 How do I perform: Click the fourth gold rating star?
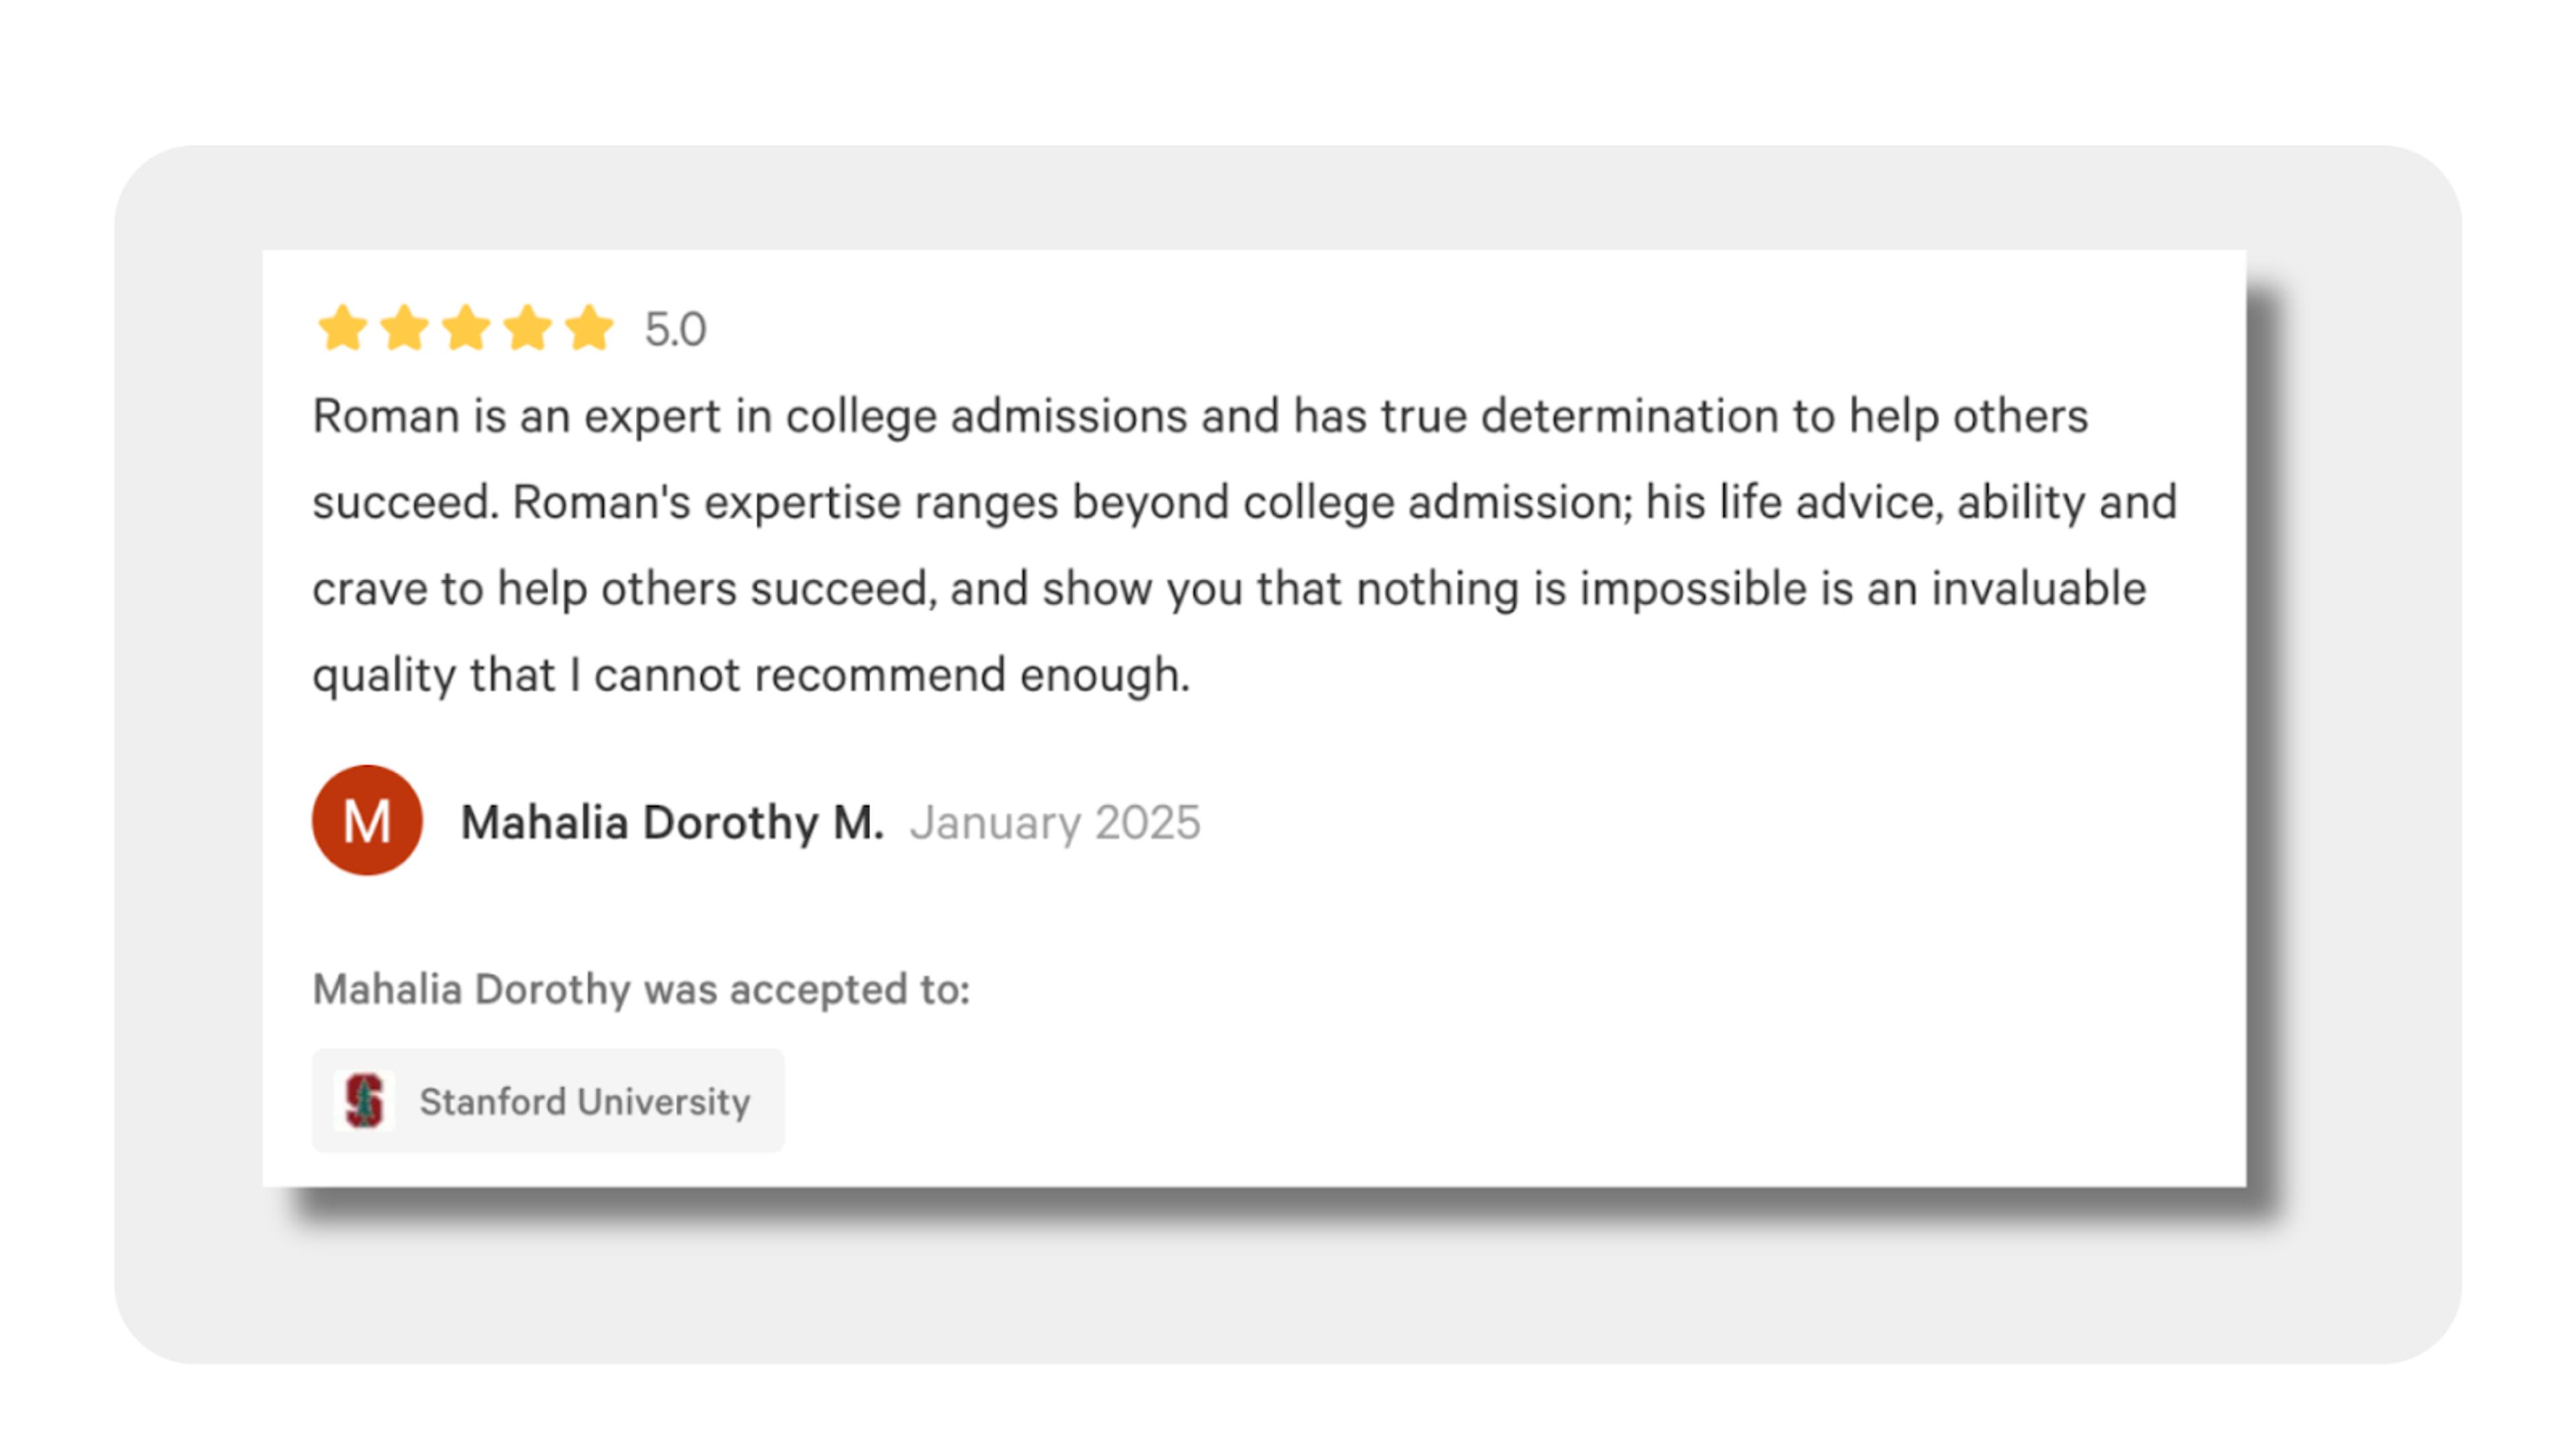528,328
